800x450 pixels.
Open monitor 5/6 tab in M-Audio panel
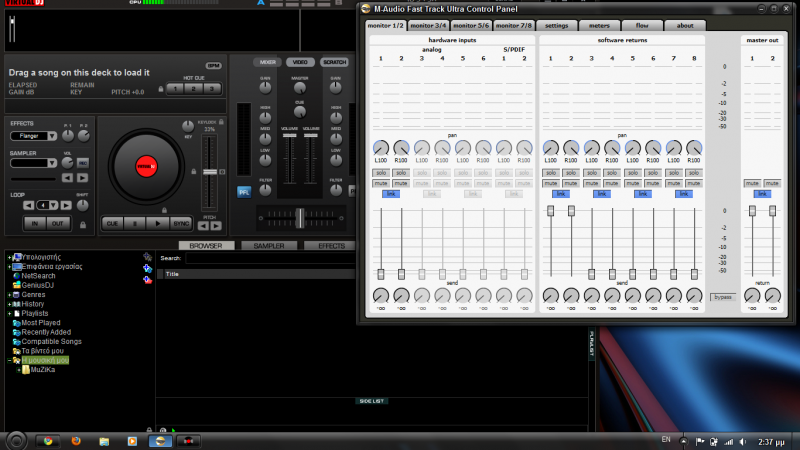click(x=471, y=26)
